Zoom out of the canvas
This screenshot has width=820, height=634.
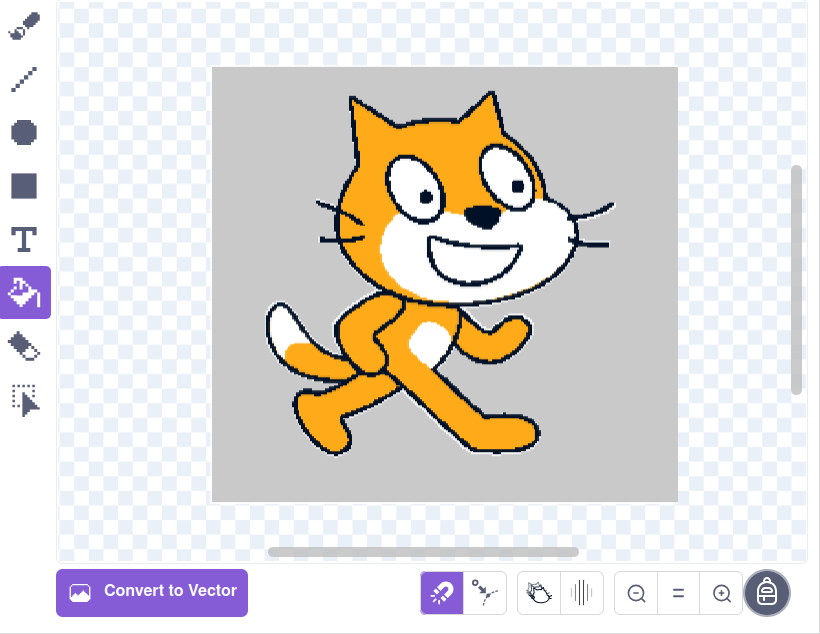[636, 593]
